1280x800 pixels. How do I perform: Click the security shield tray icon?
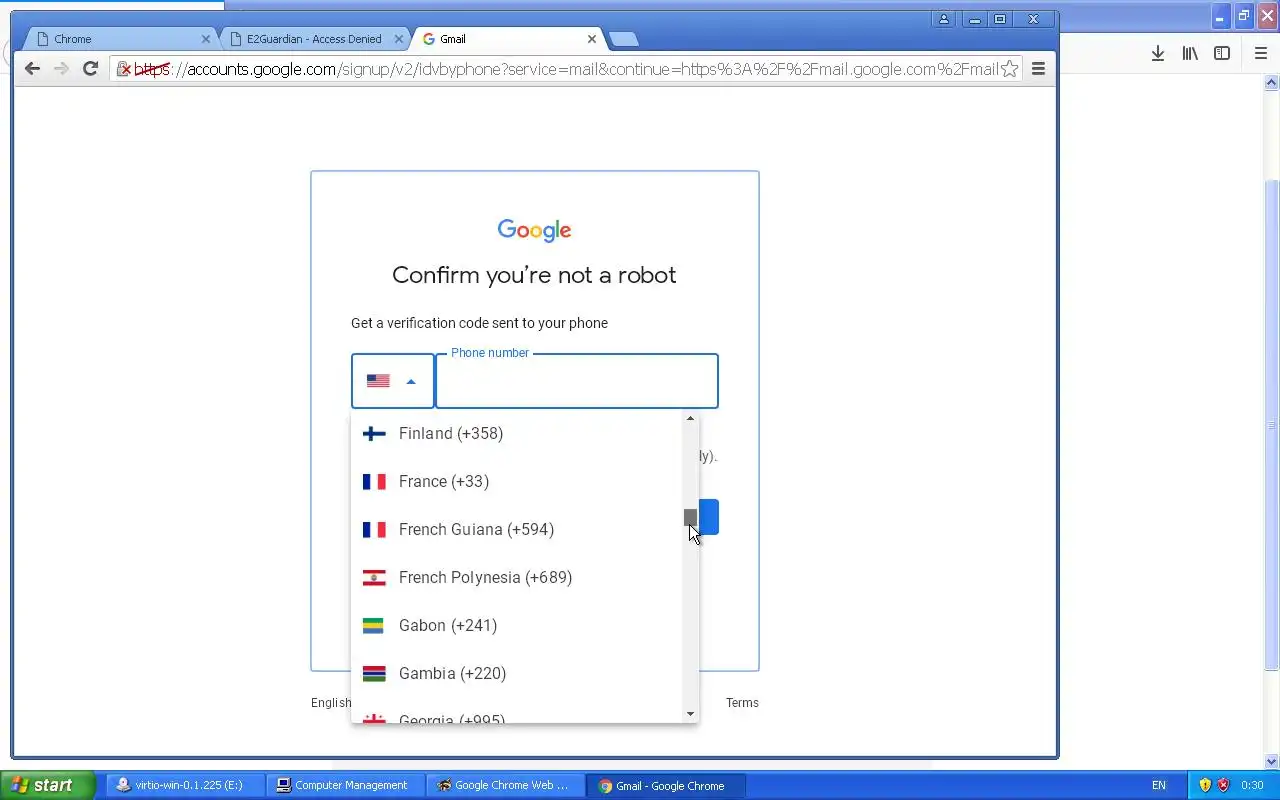tap(1205, 785)
